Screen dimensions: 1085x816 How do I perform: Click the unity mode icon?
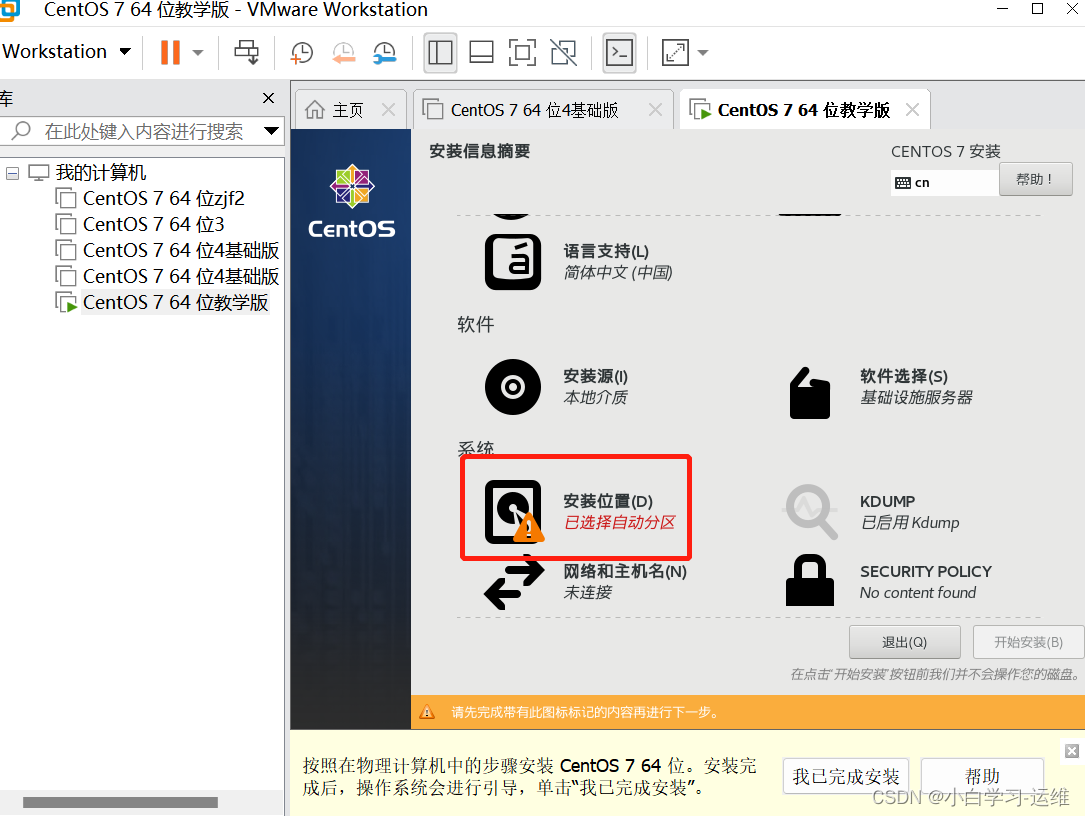pyautogui.click(x=563, y=53)
